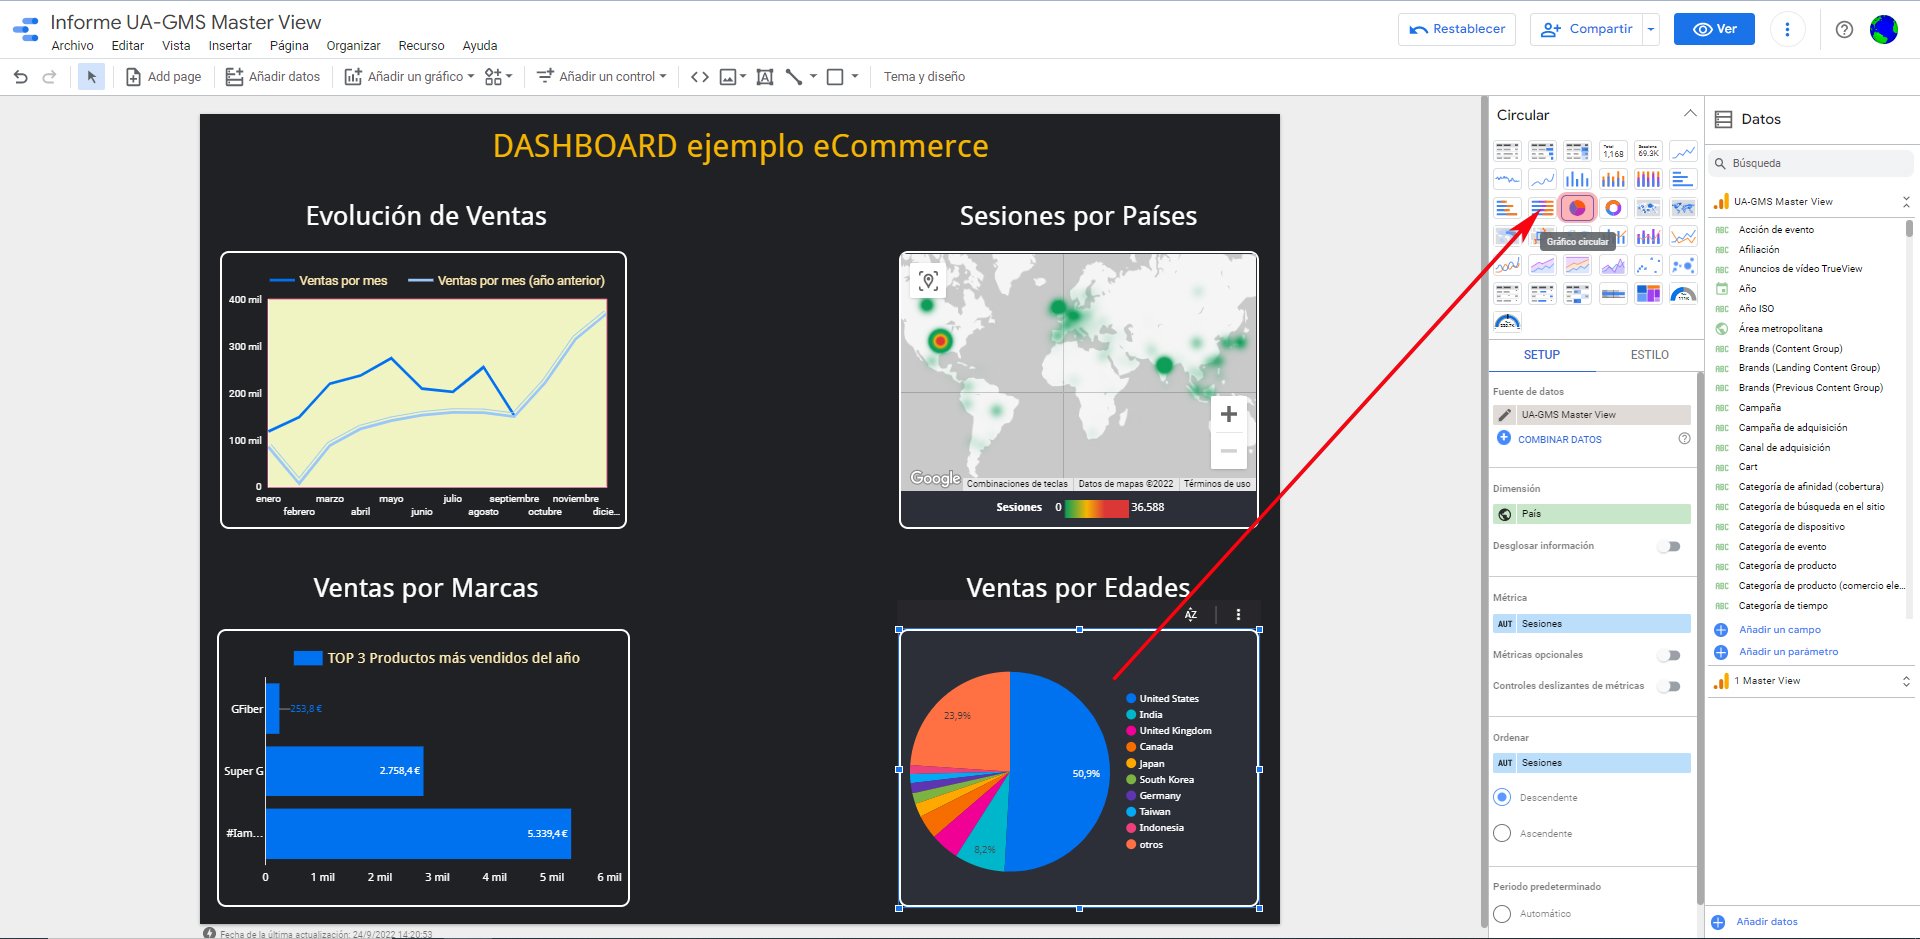
Task: Open the user account avatar
Action: coord(1884,30)
